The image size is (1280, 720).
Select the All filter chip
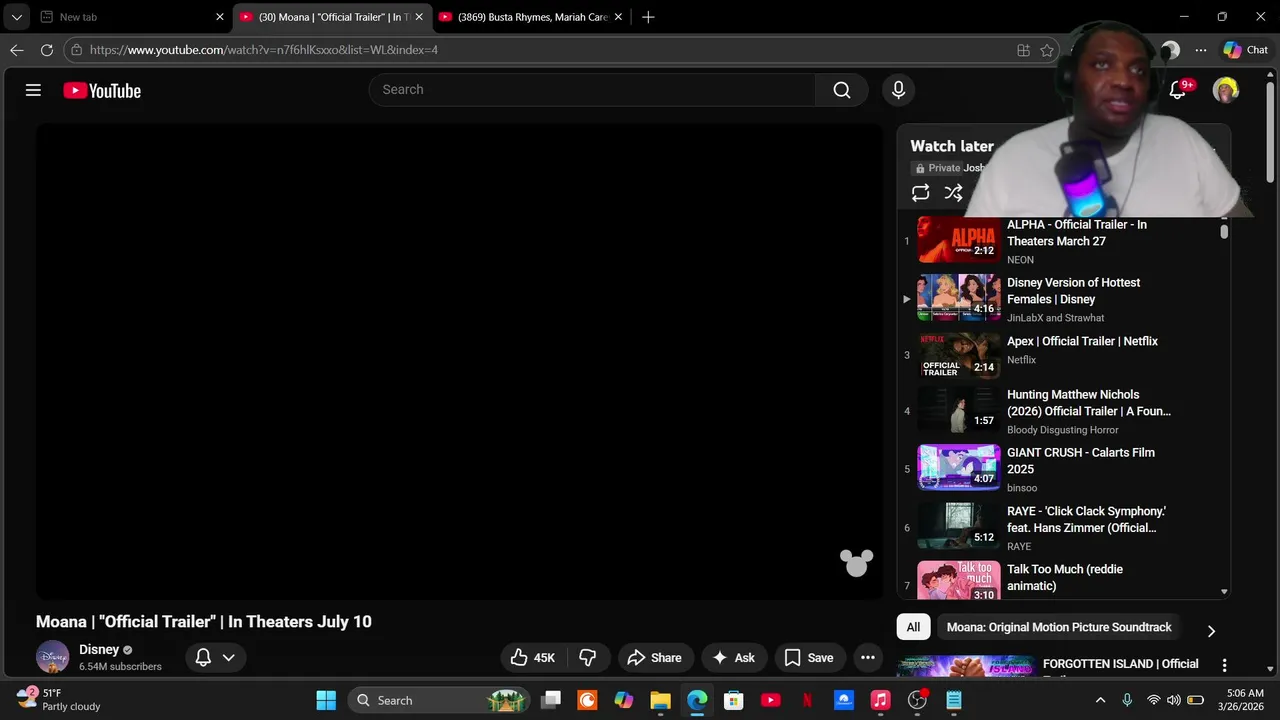[913, 627]
